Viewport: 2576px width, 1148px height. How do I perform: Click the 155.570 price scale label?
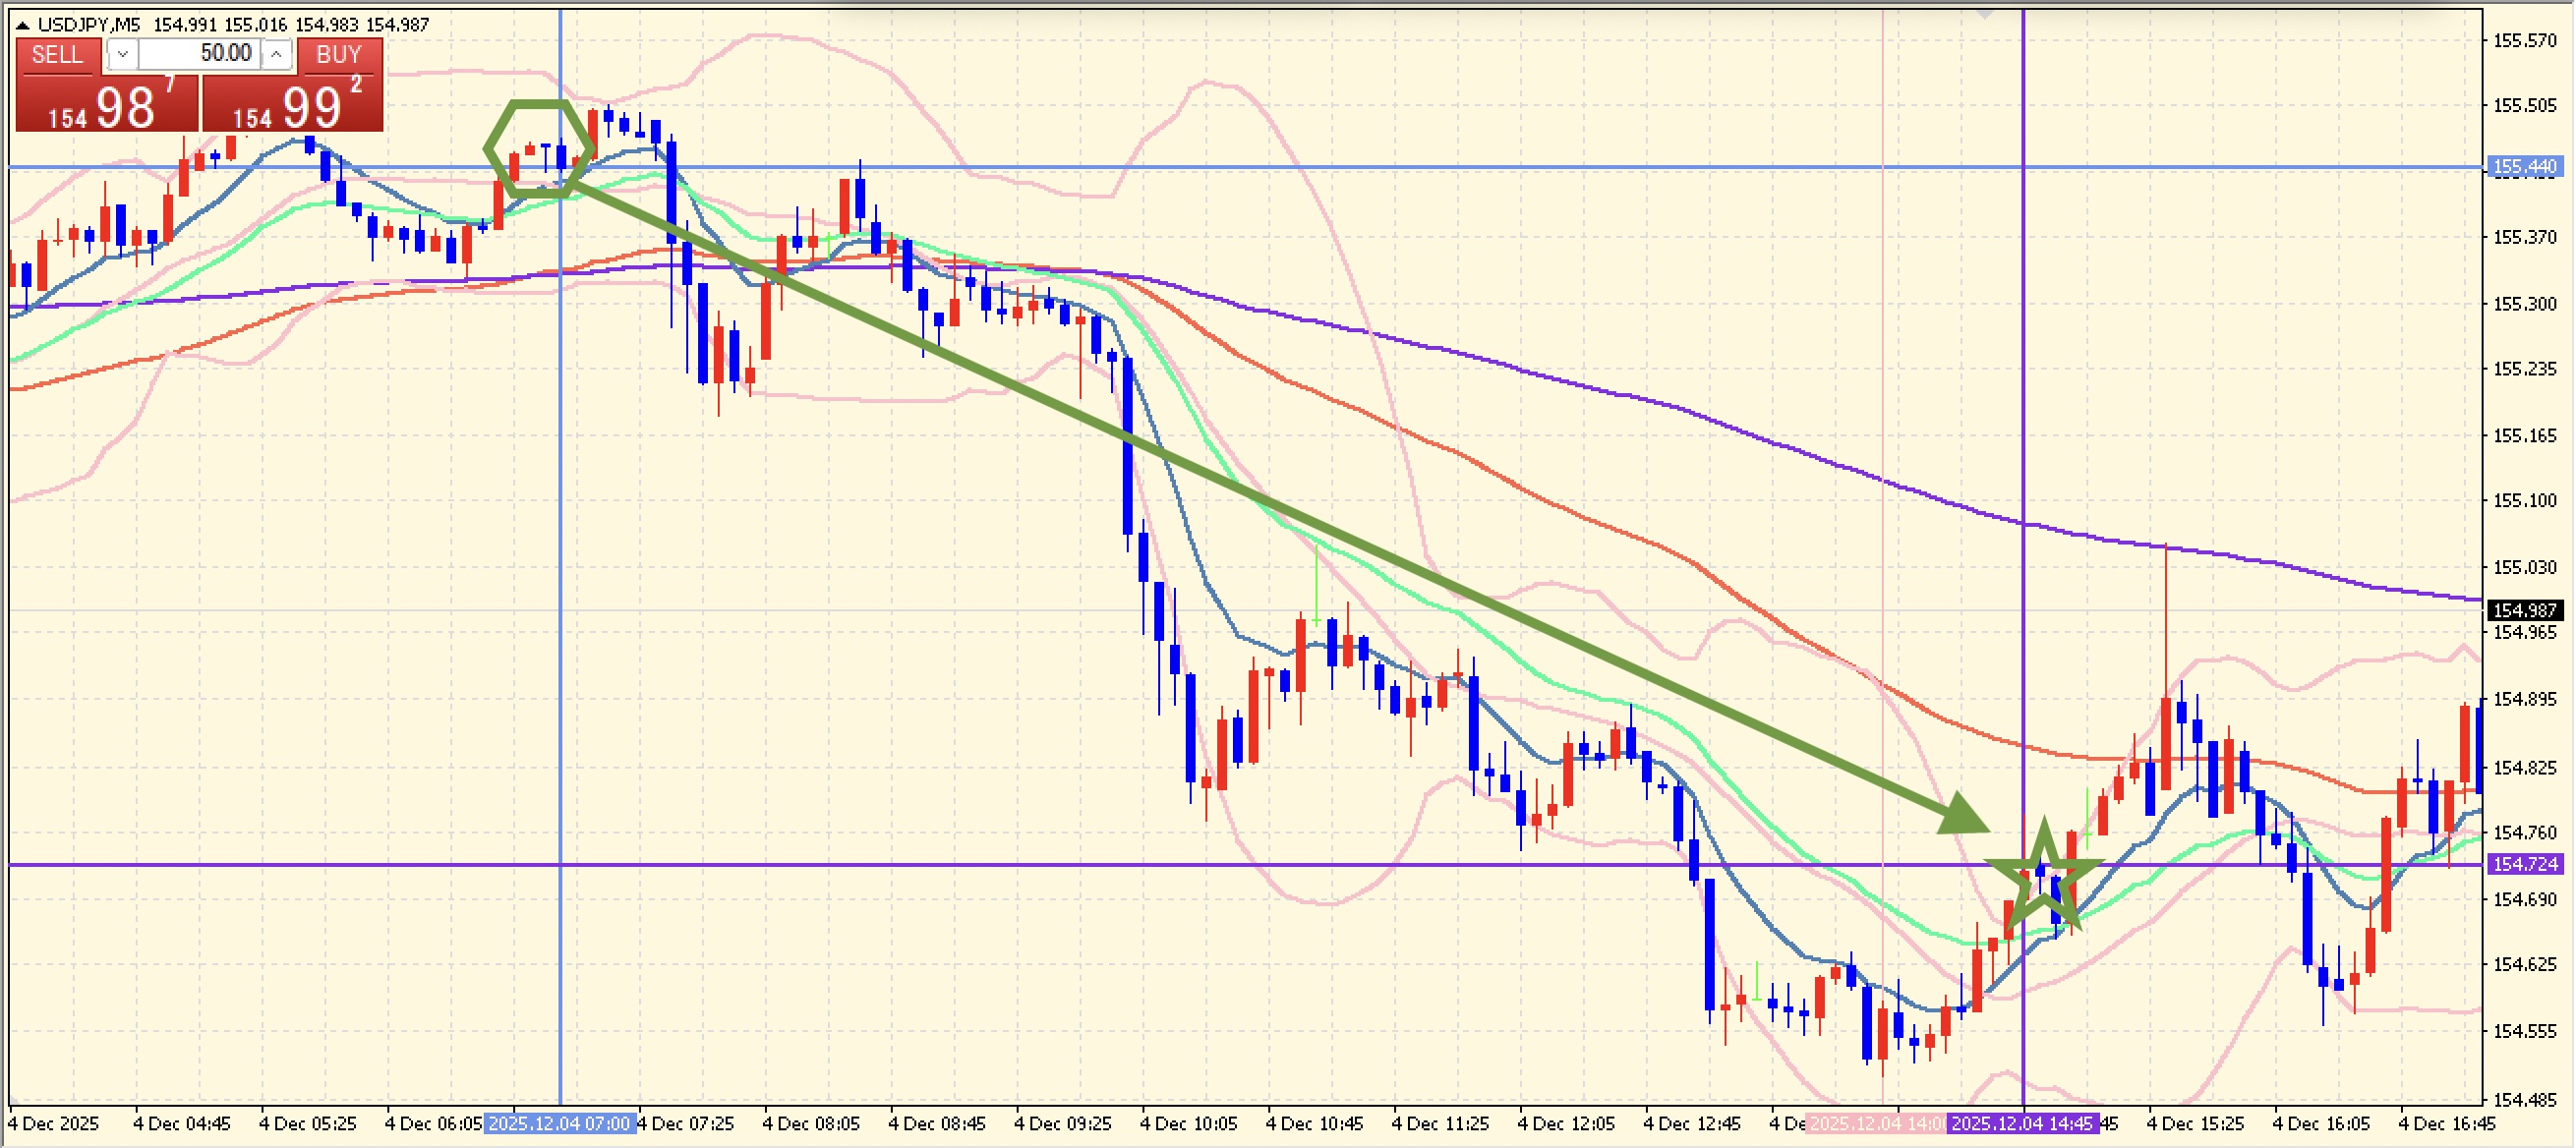tap(2524, 41)
